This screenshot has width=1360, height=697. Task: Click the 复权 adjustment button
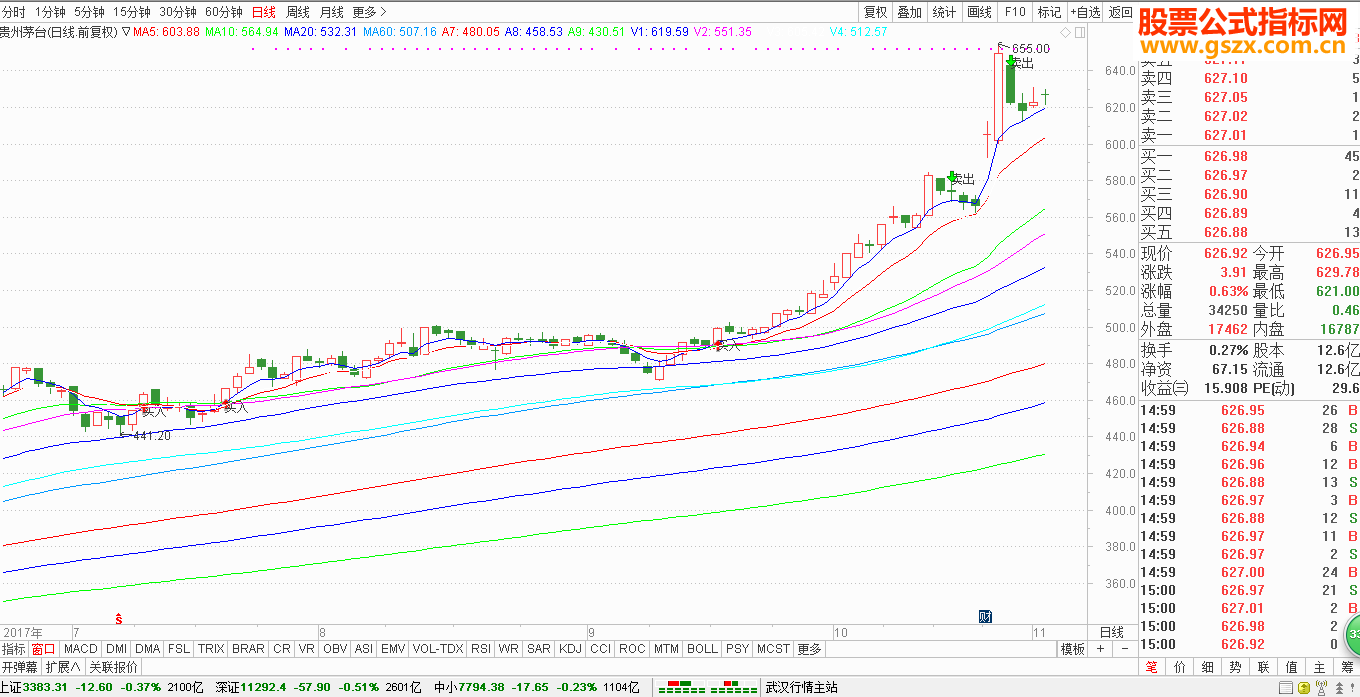pyautogui.click(x=875, y=12)
